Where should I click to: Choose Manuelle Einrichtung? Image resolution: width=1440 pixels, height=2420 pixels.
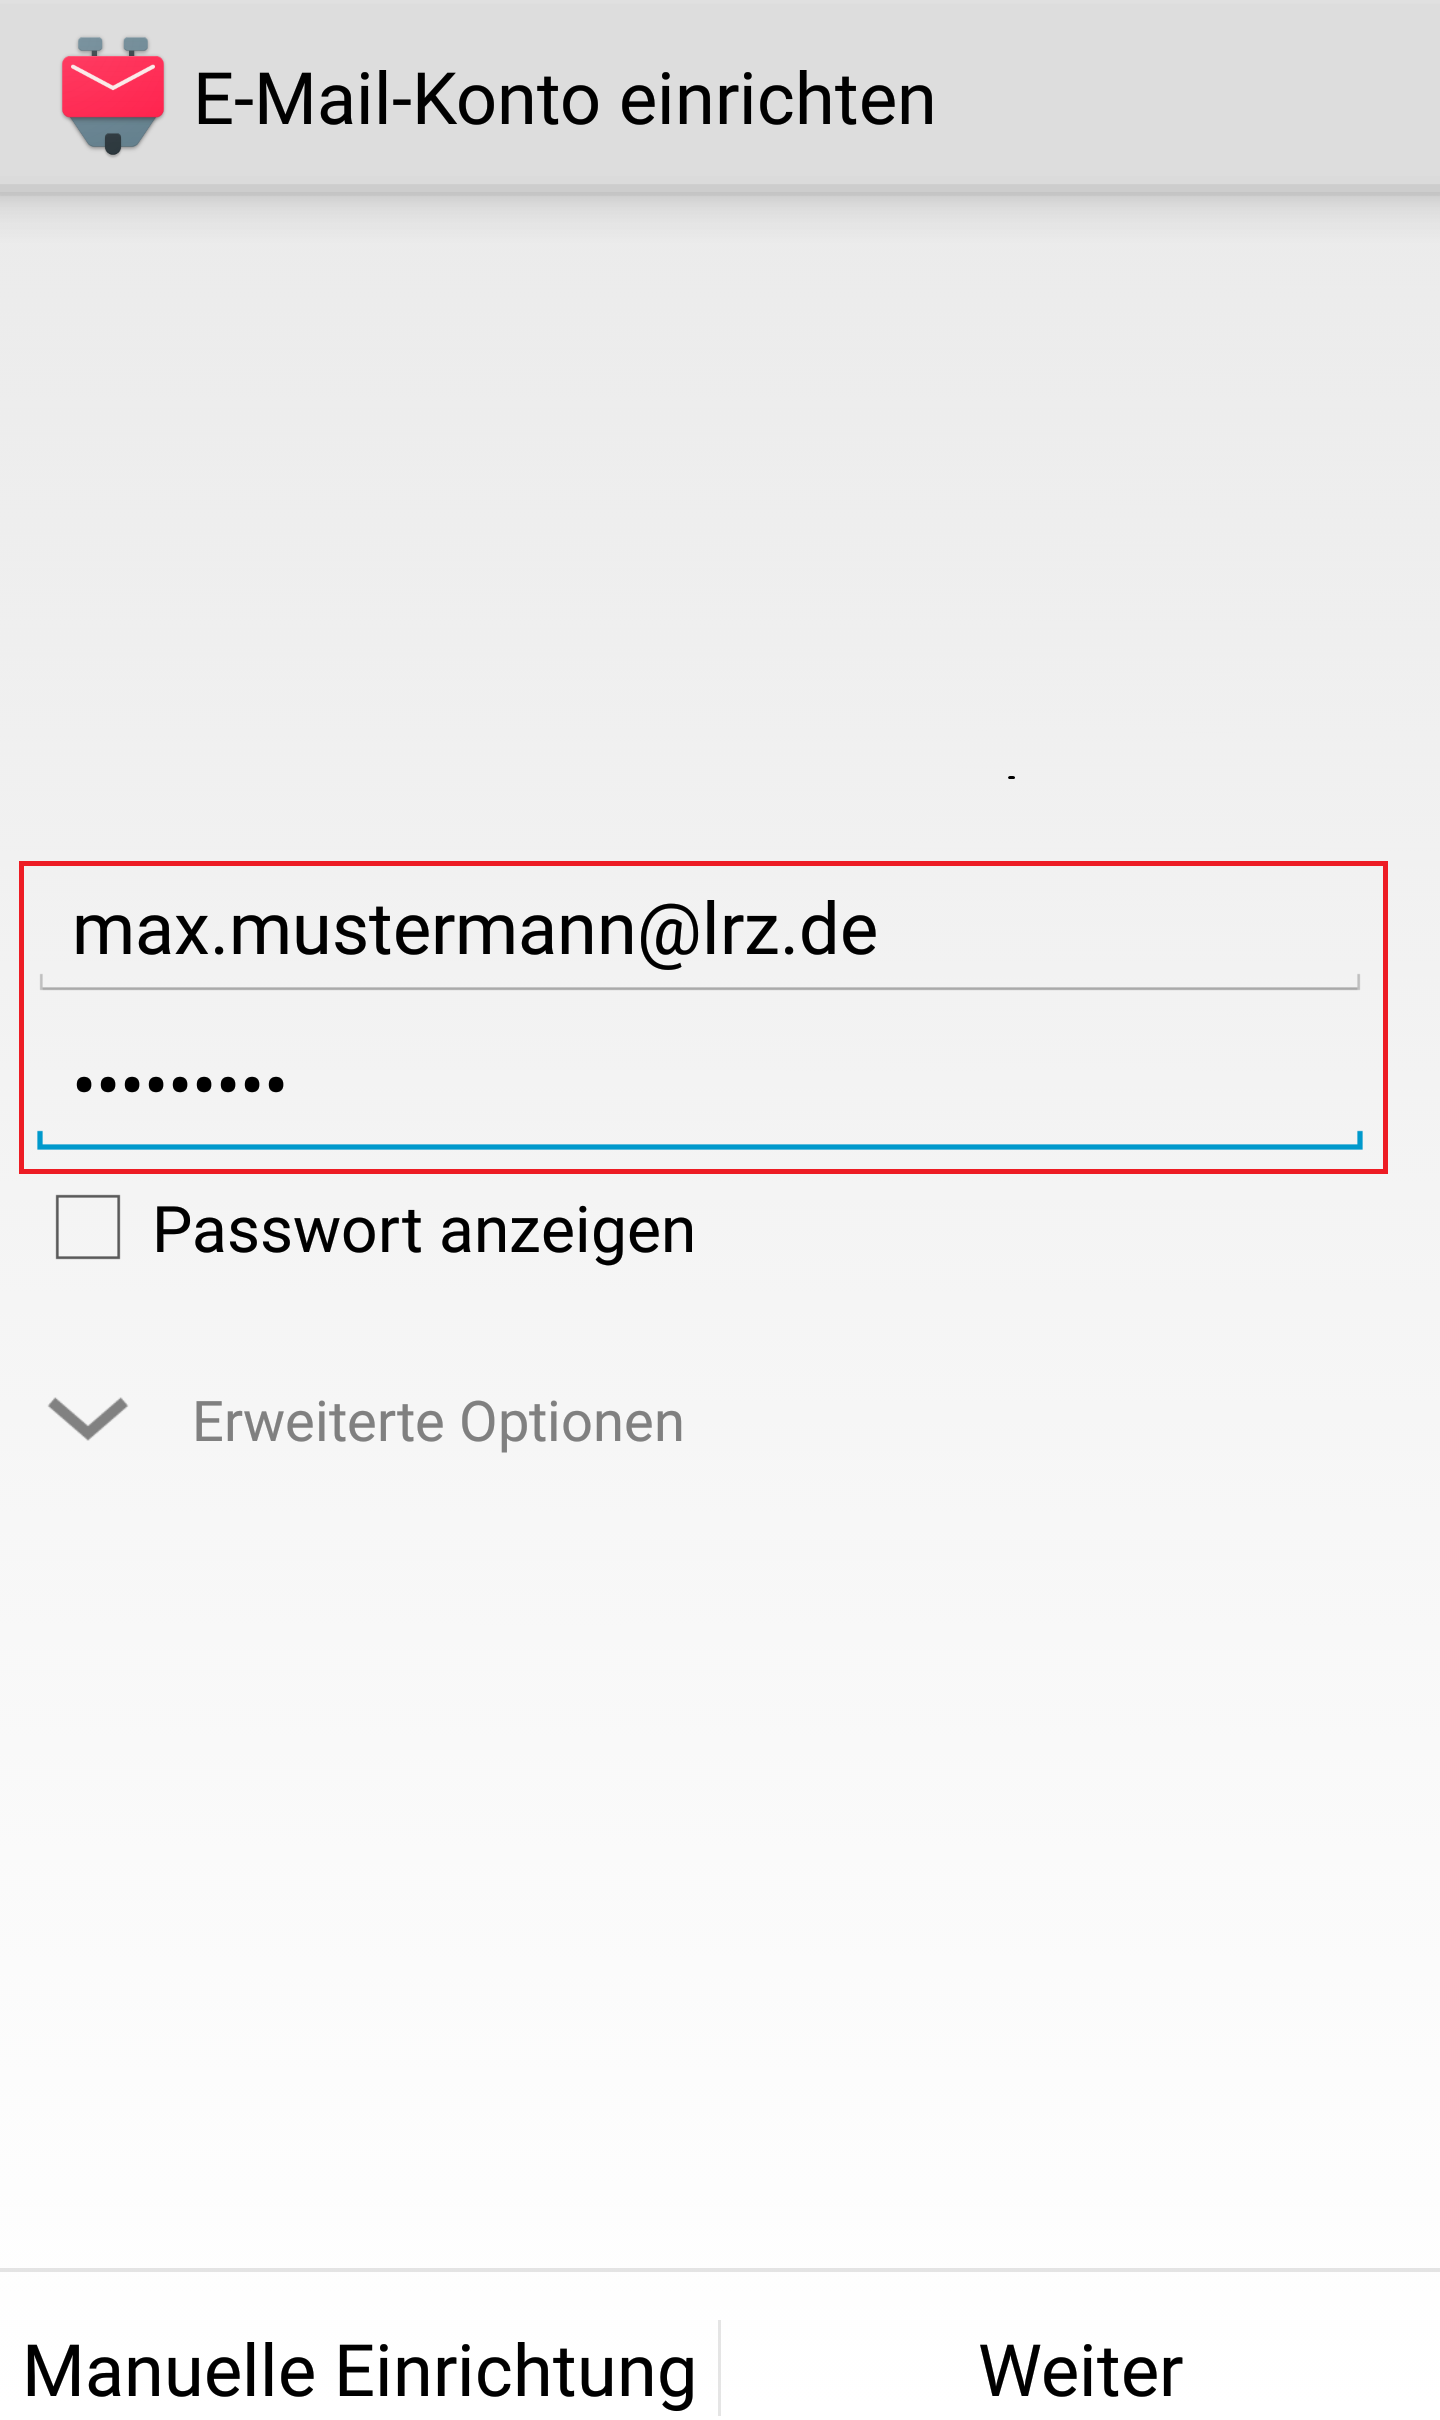tap(360, 2370)
